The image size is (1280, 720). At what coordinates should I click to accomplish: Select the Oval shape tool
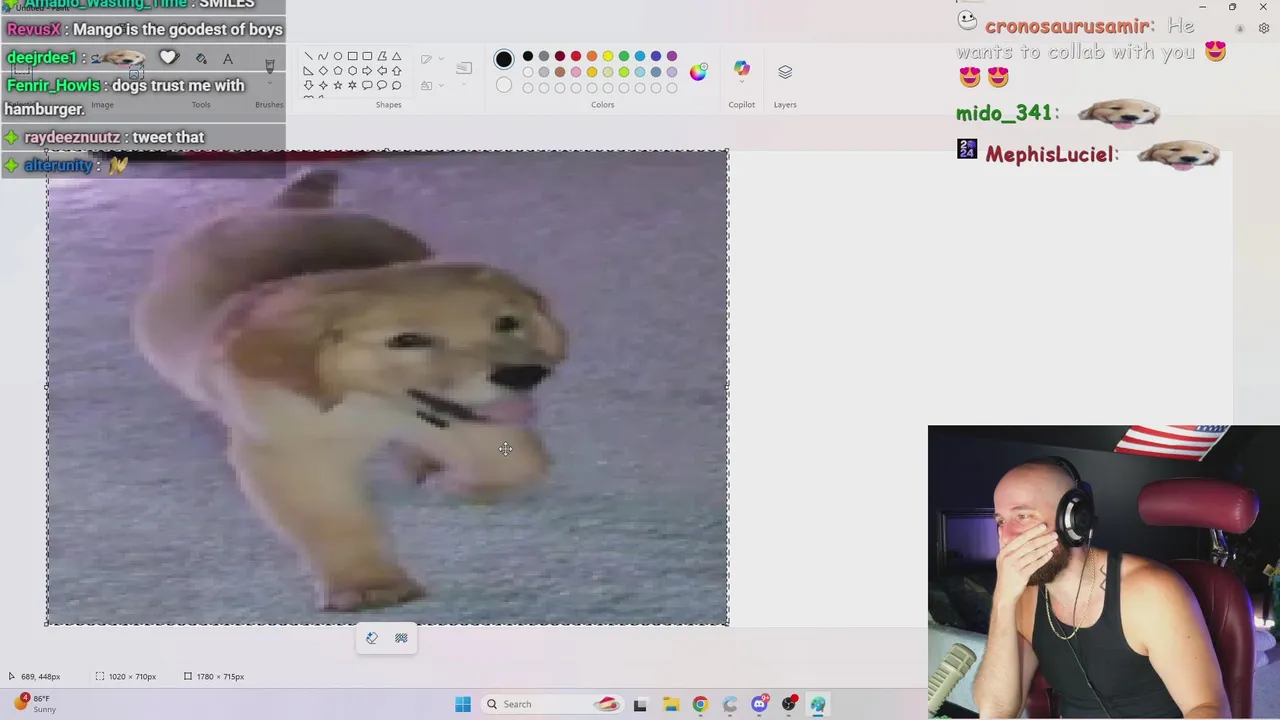point(338,56)
